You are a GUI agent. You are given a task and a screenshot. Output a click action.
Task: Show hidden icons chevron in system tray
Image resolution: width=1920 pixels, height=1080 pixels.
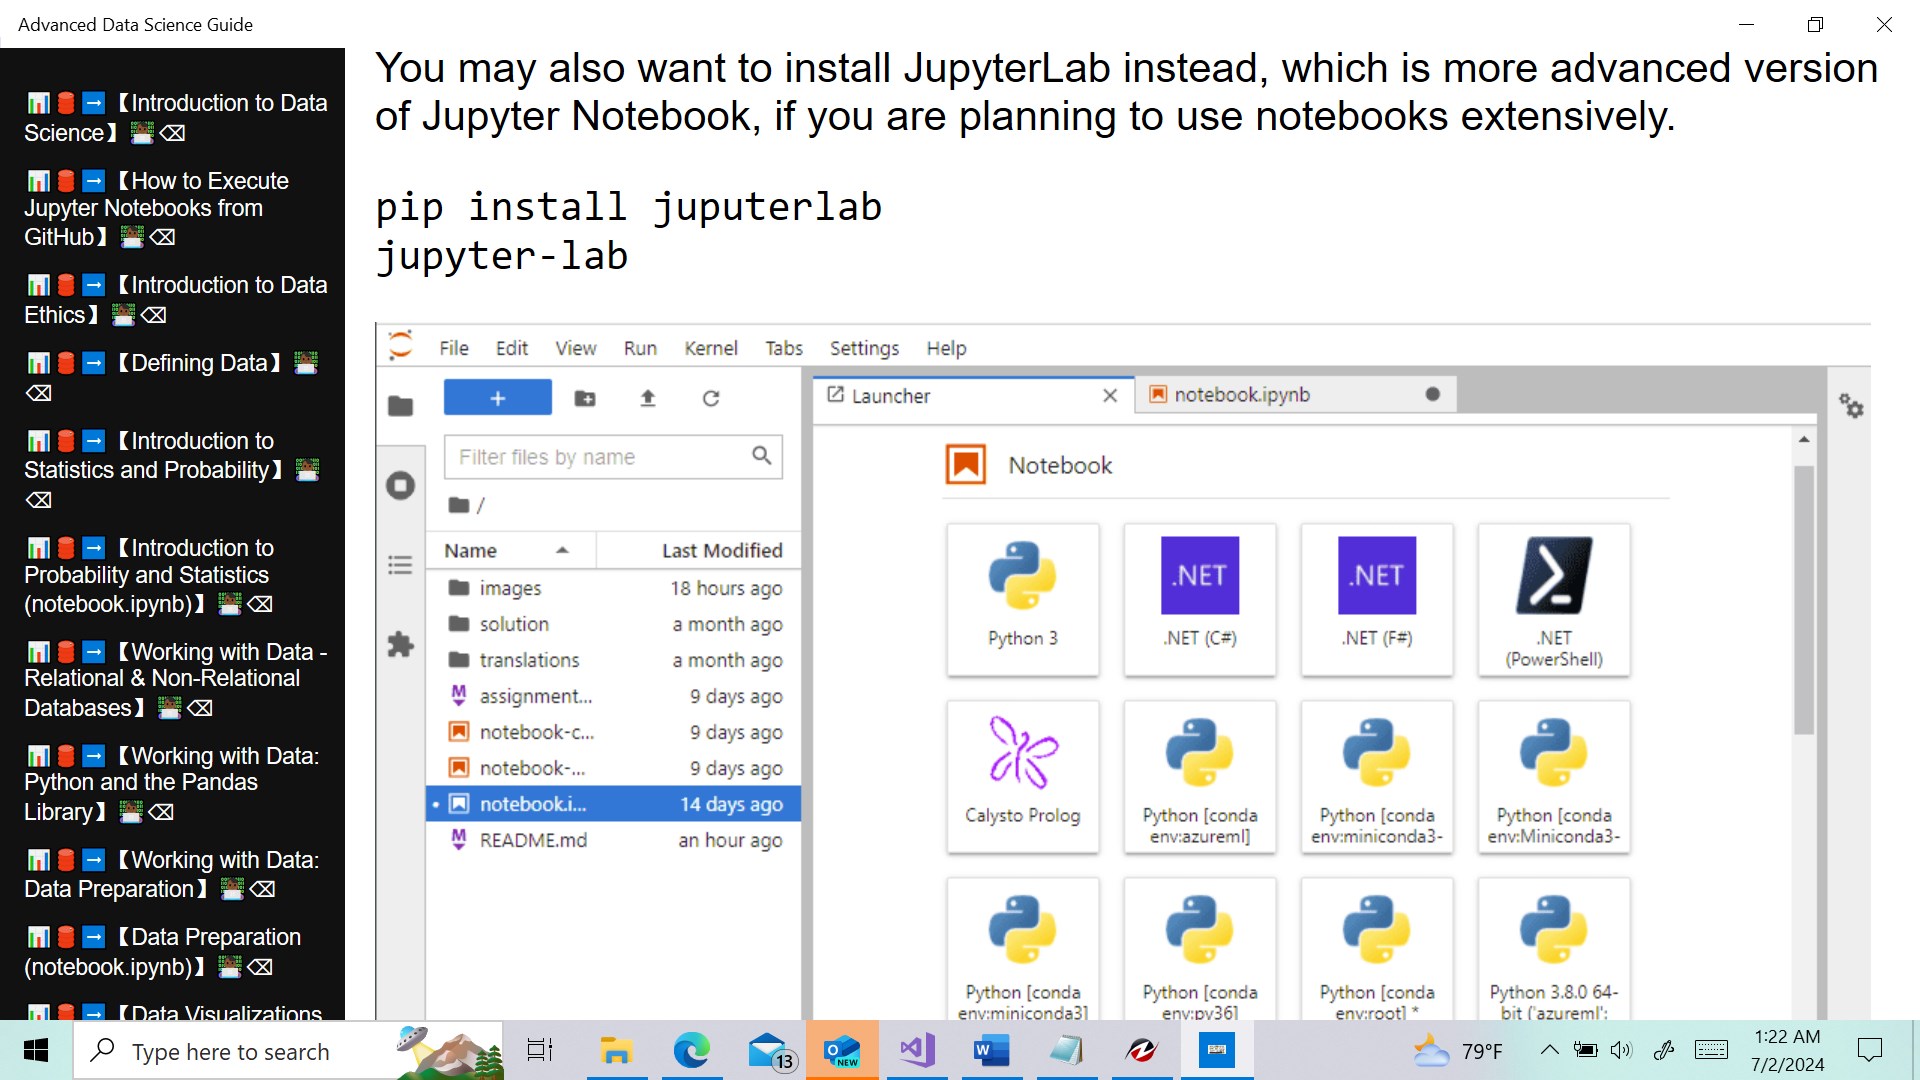click(1549, 1050)
